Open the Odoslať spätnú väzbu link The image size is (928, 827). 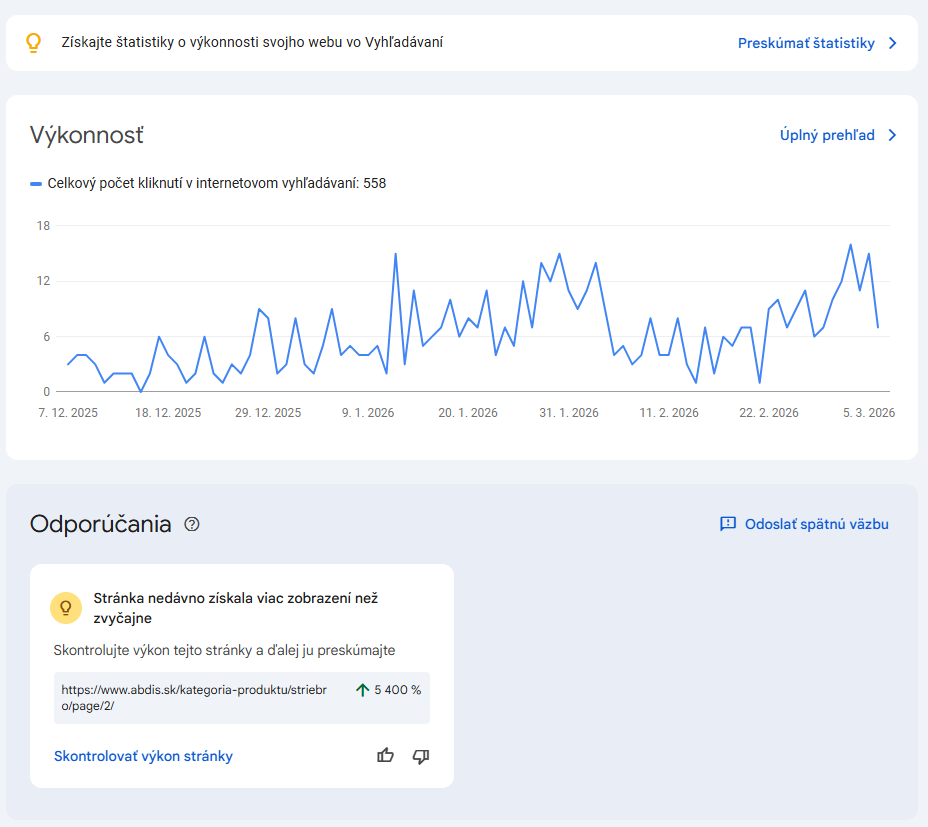pyautogui.click(x=816, y=524)
